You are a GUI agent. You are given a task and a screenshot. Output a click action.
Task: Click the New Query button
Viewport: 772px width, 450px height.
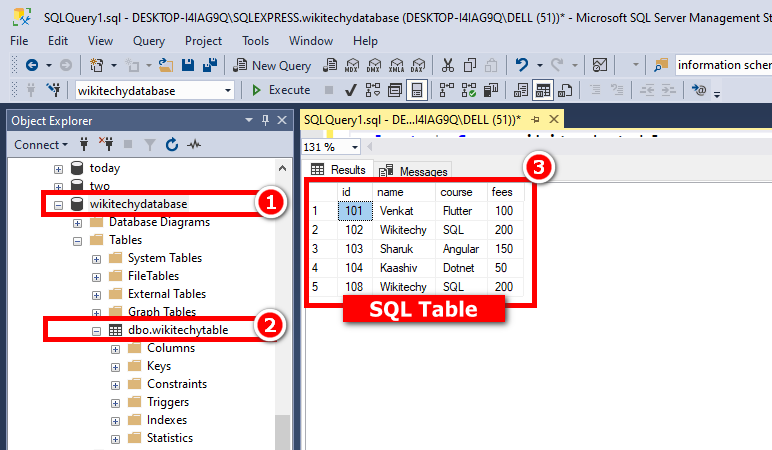[272, 65]
